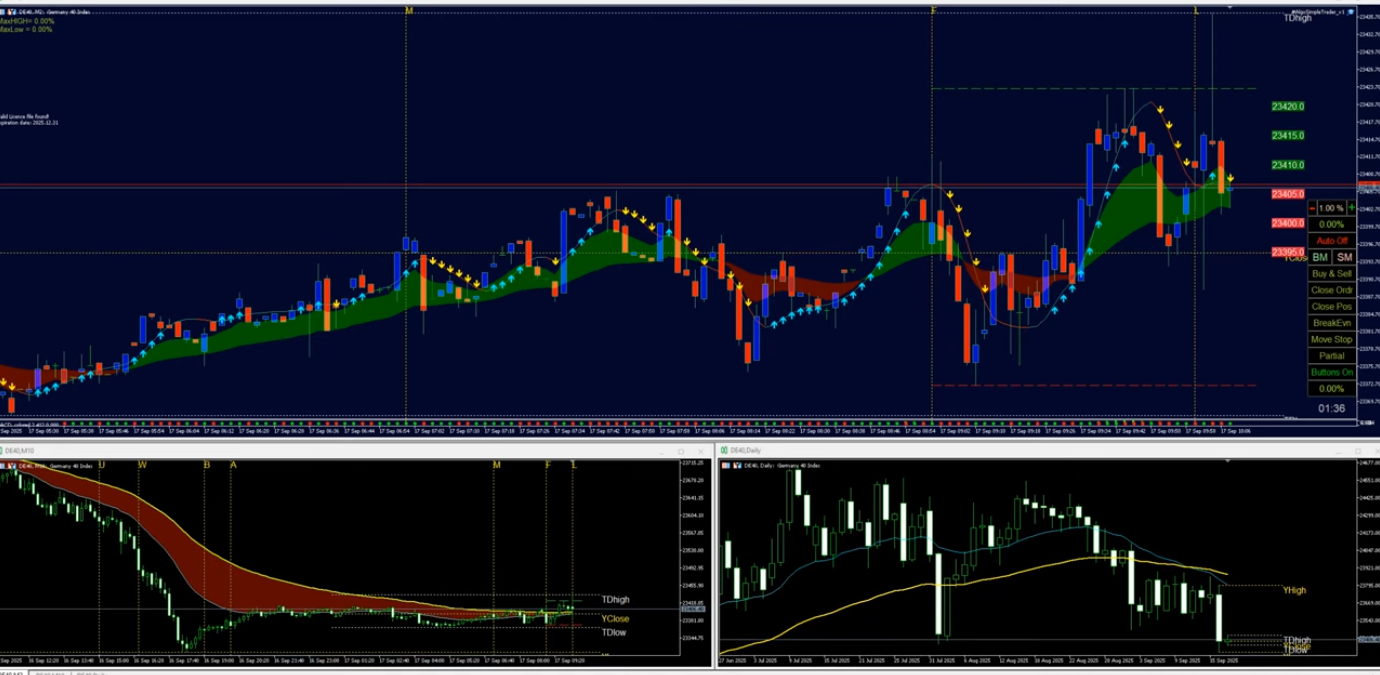
Task: Toggle the Buttons On switch
Action: point(1331,372)
